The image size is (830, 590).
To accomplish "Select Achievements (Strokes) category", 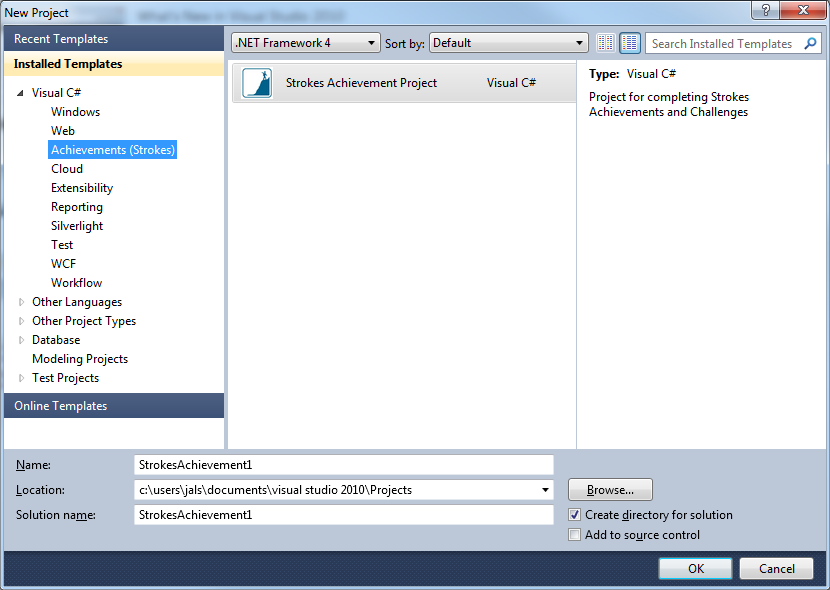I will tap(113, 150).
